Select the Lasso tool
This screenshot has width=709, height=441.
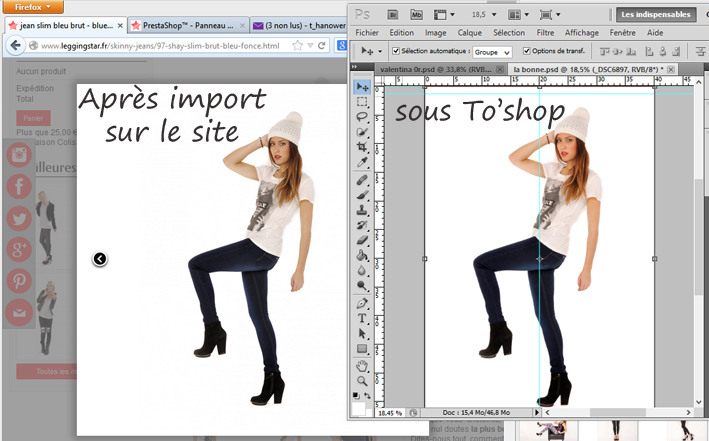pos(362,117)
